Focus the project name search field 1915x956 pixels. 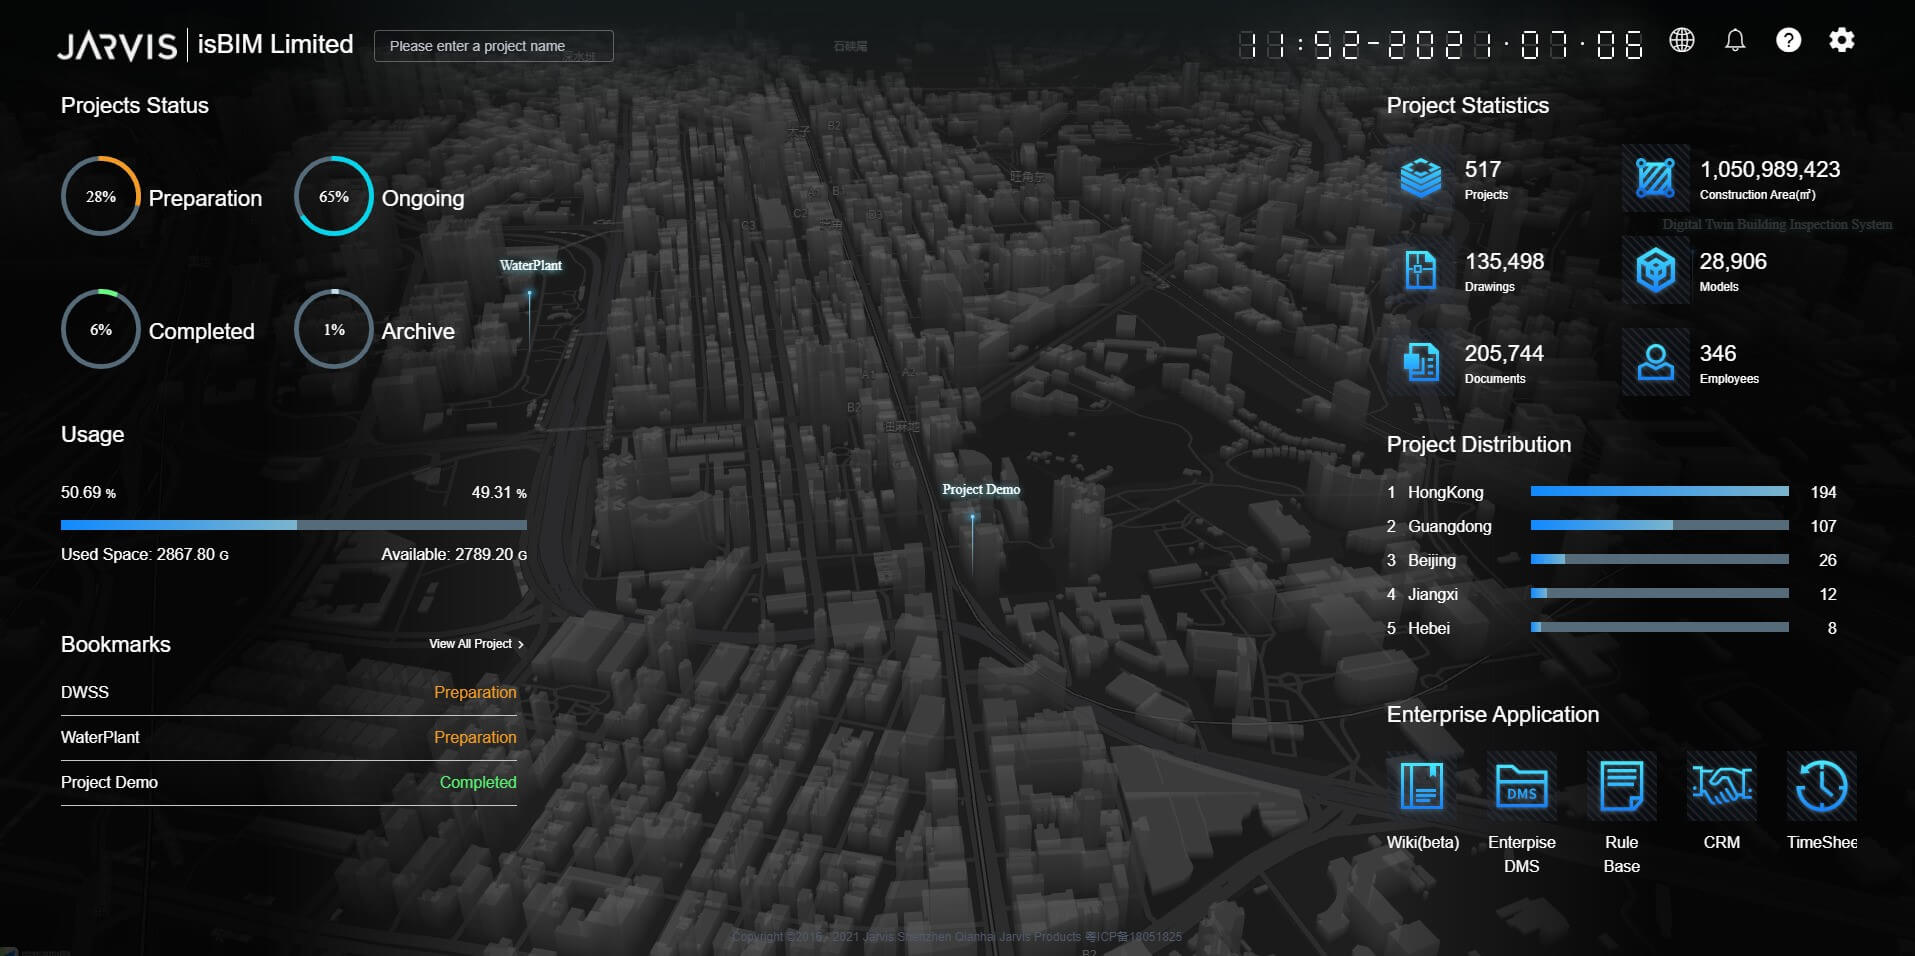click(493, 46)
